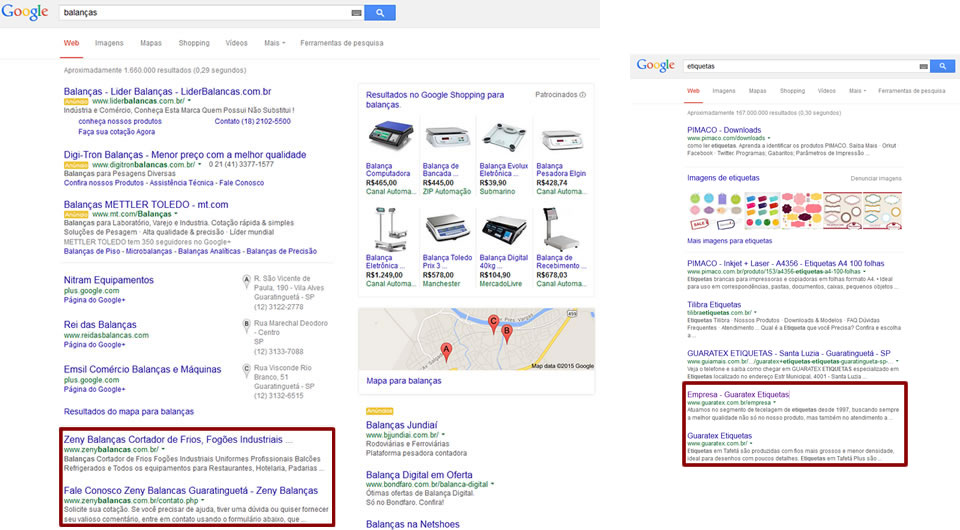Open the PIMACO - Downloads result

[x=724, y=130]
